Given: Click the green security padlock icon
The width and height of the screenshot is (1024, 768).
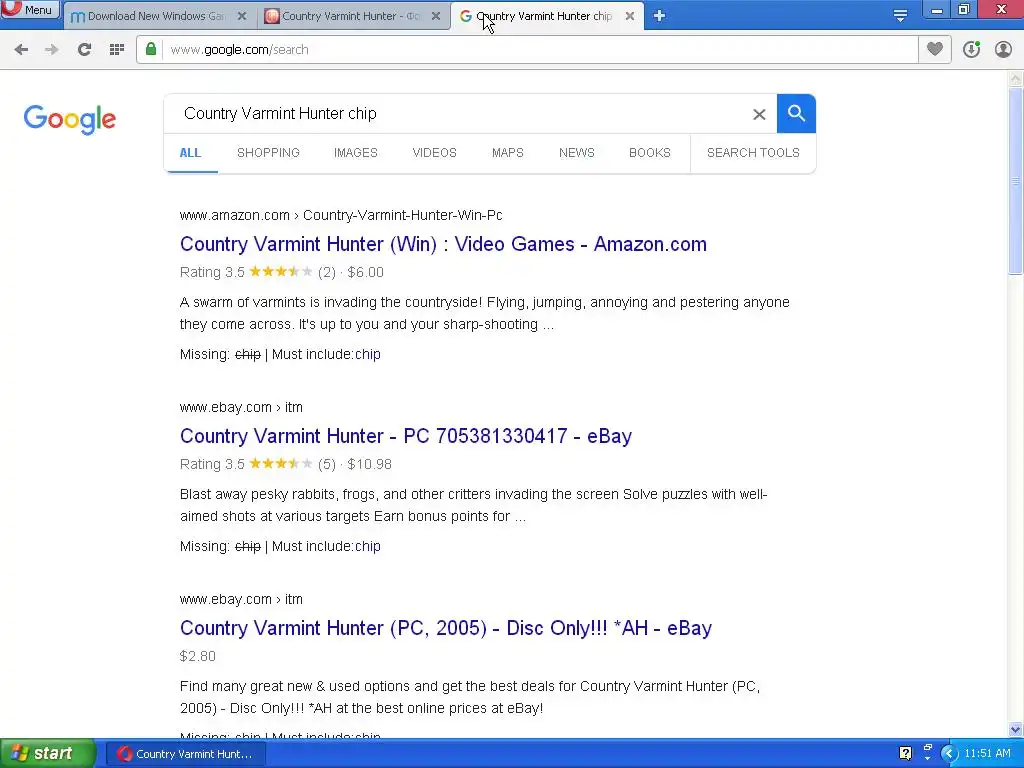Looking at the screenshot, I should pyautogui.click(x=151, y=49).
